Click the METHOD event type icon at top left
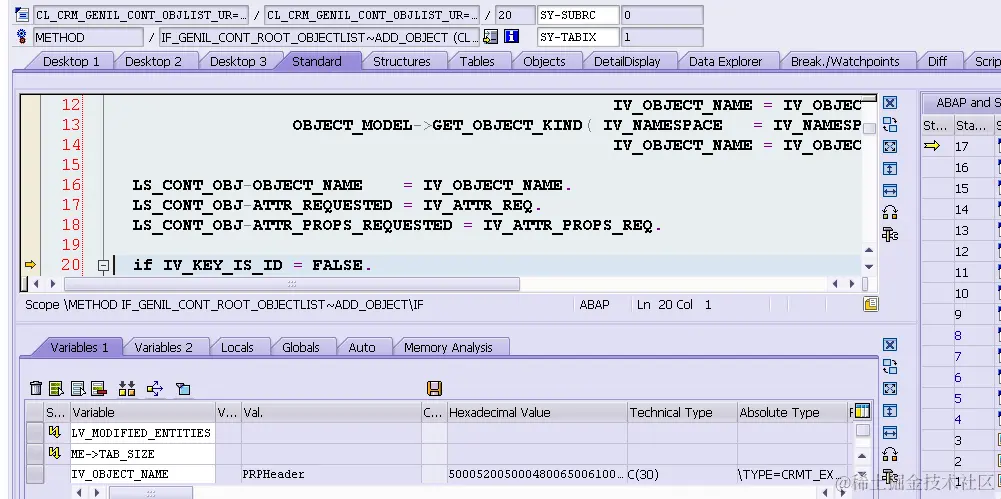Image resolution: width=1001 pixels, height=499 pixels. (22, 36)
